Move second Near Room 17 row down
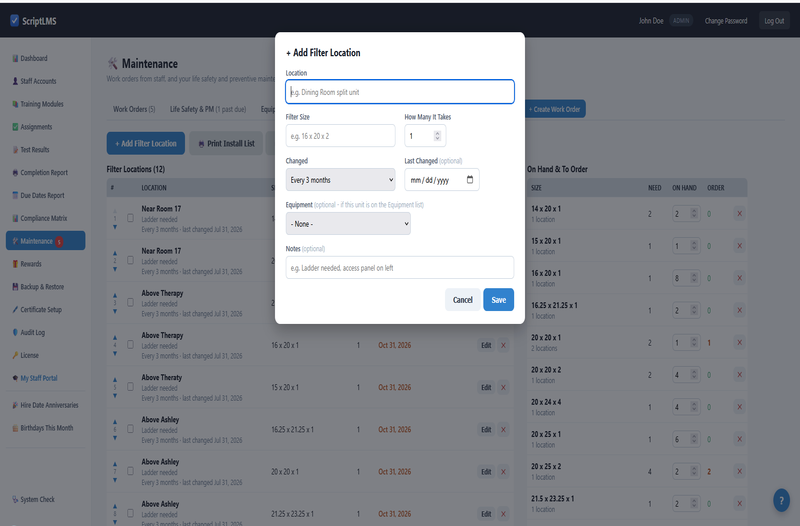 pyautogui.click(x=115, y=269)
